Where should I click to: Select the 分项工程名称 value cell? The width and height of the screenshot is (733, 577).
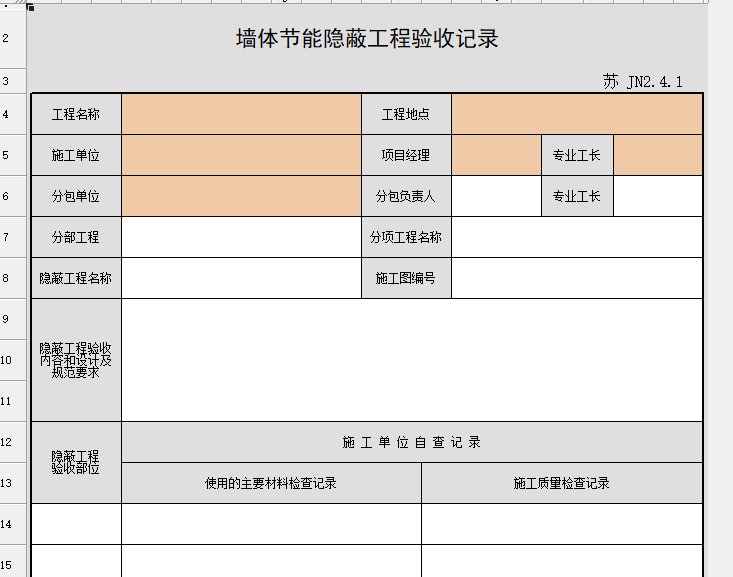(577, 237)
